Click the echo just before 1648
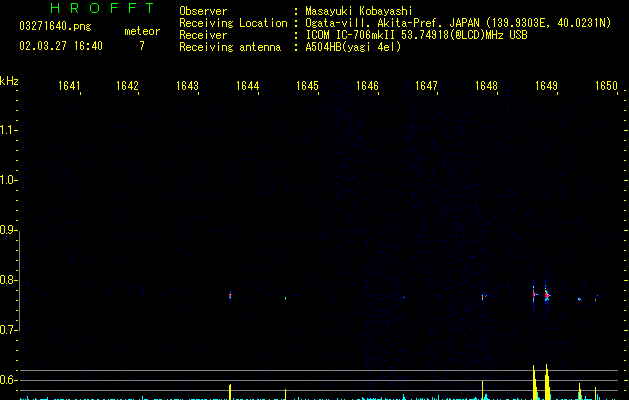 pos(483,297)
